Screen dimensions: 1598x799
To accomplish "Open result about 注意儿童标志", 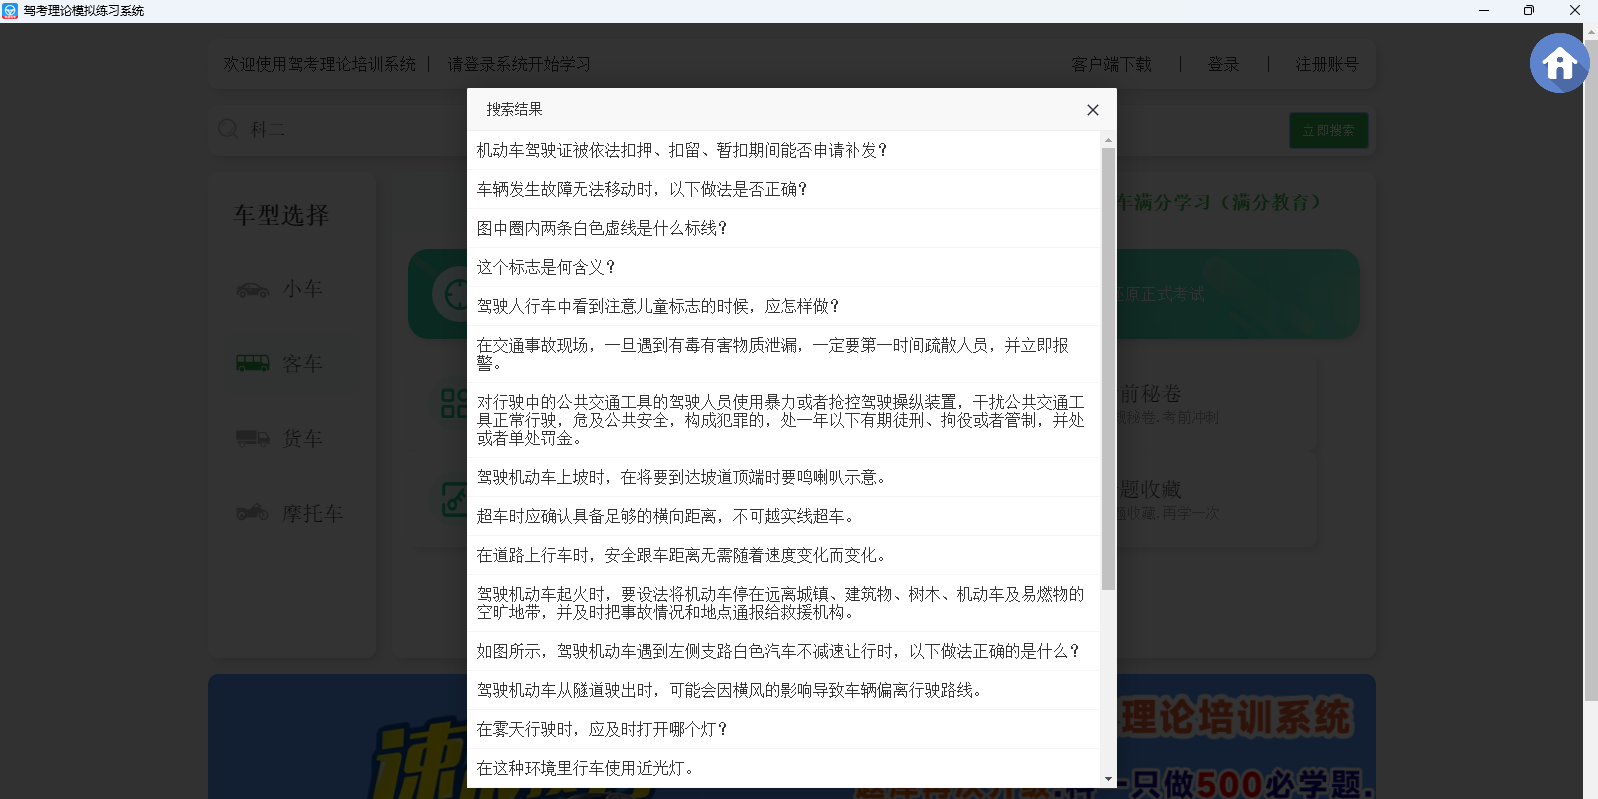I will point(658,306).
